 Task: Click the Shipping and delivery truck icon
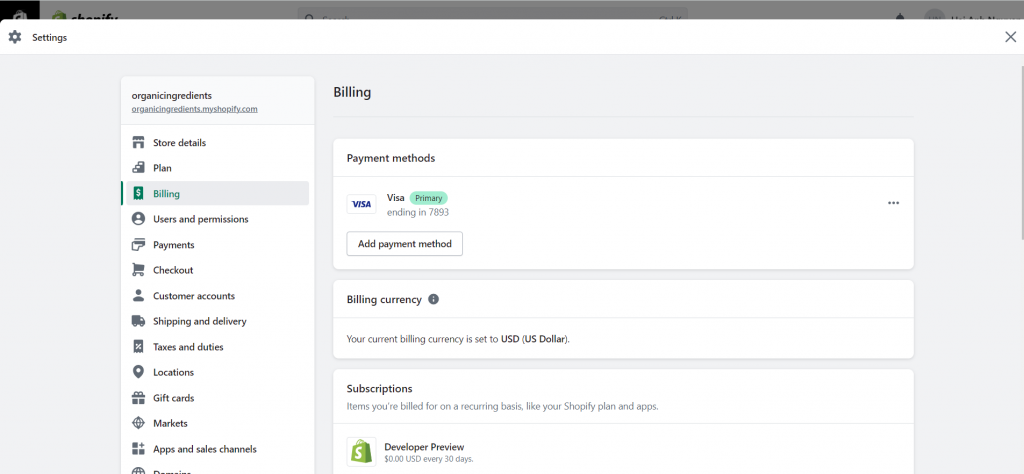(x=138, y=321)
